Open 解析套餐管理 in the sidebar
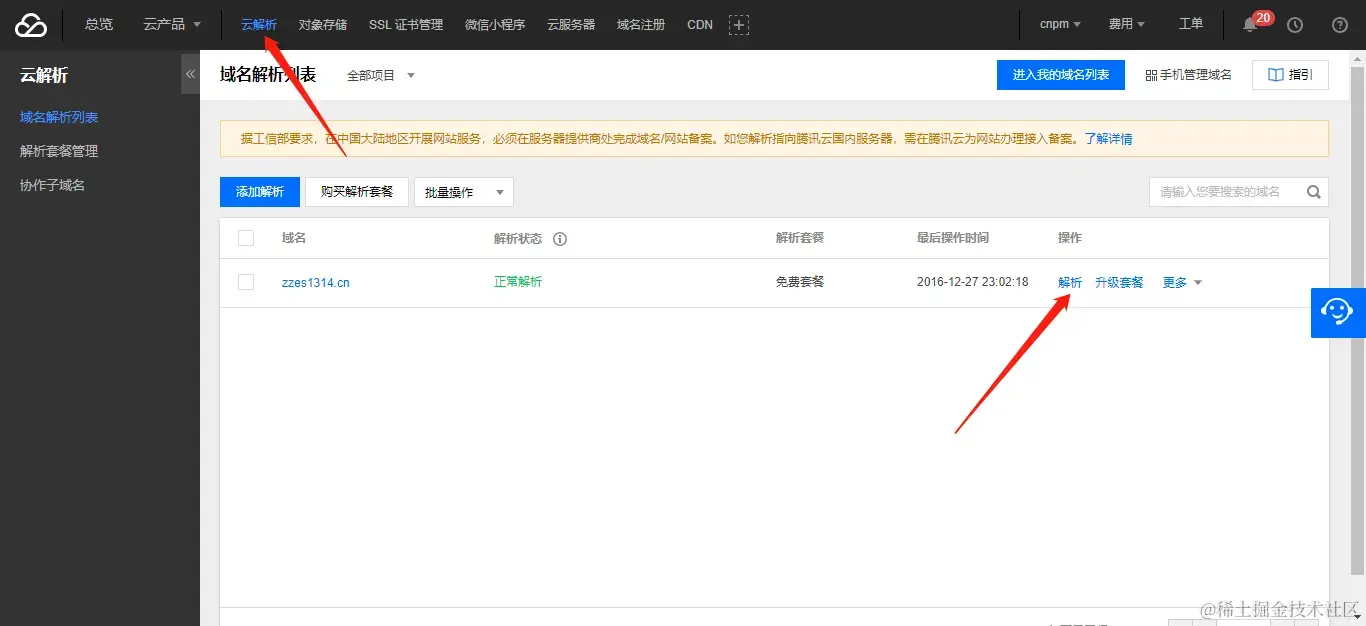 coord(59,151)
